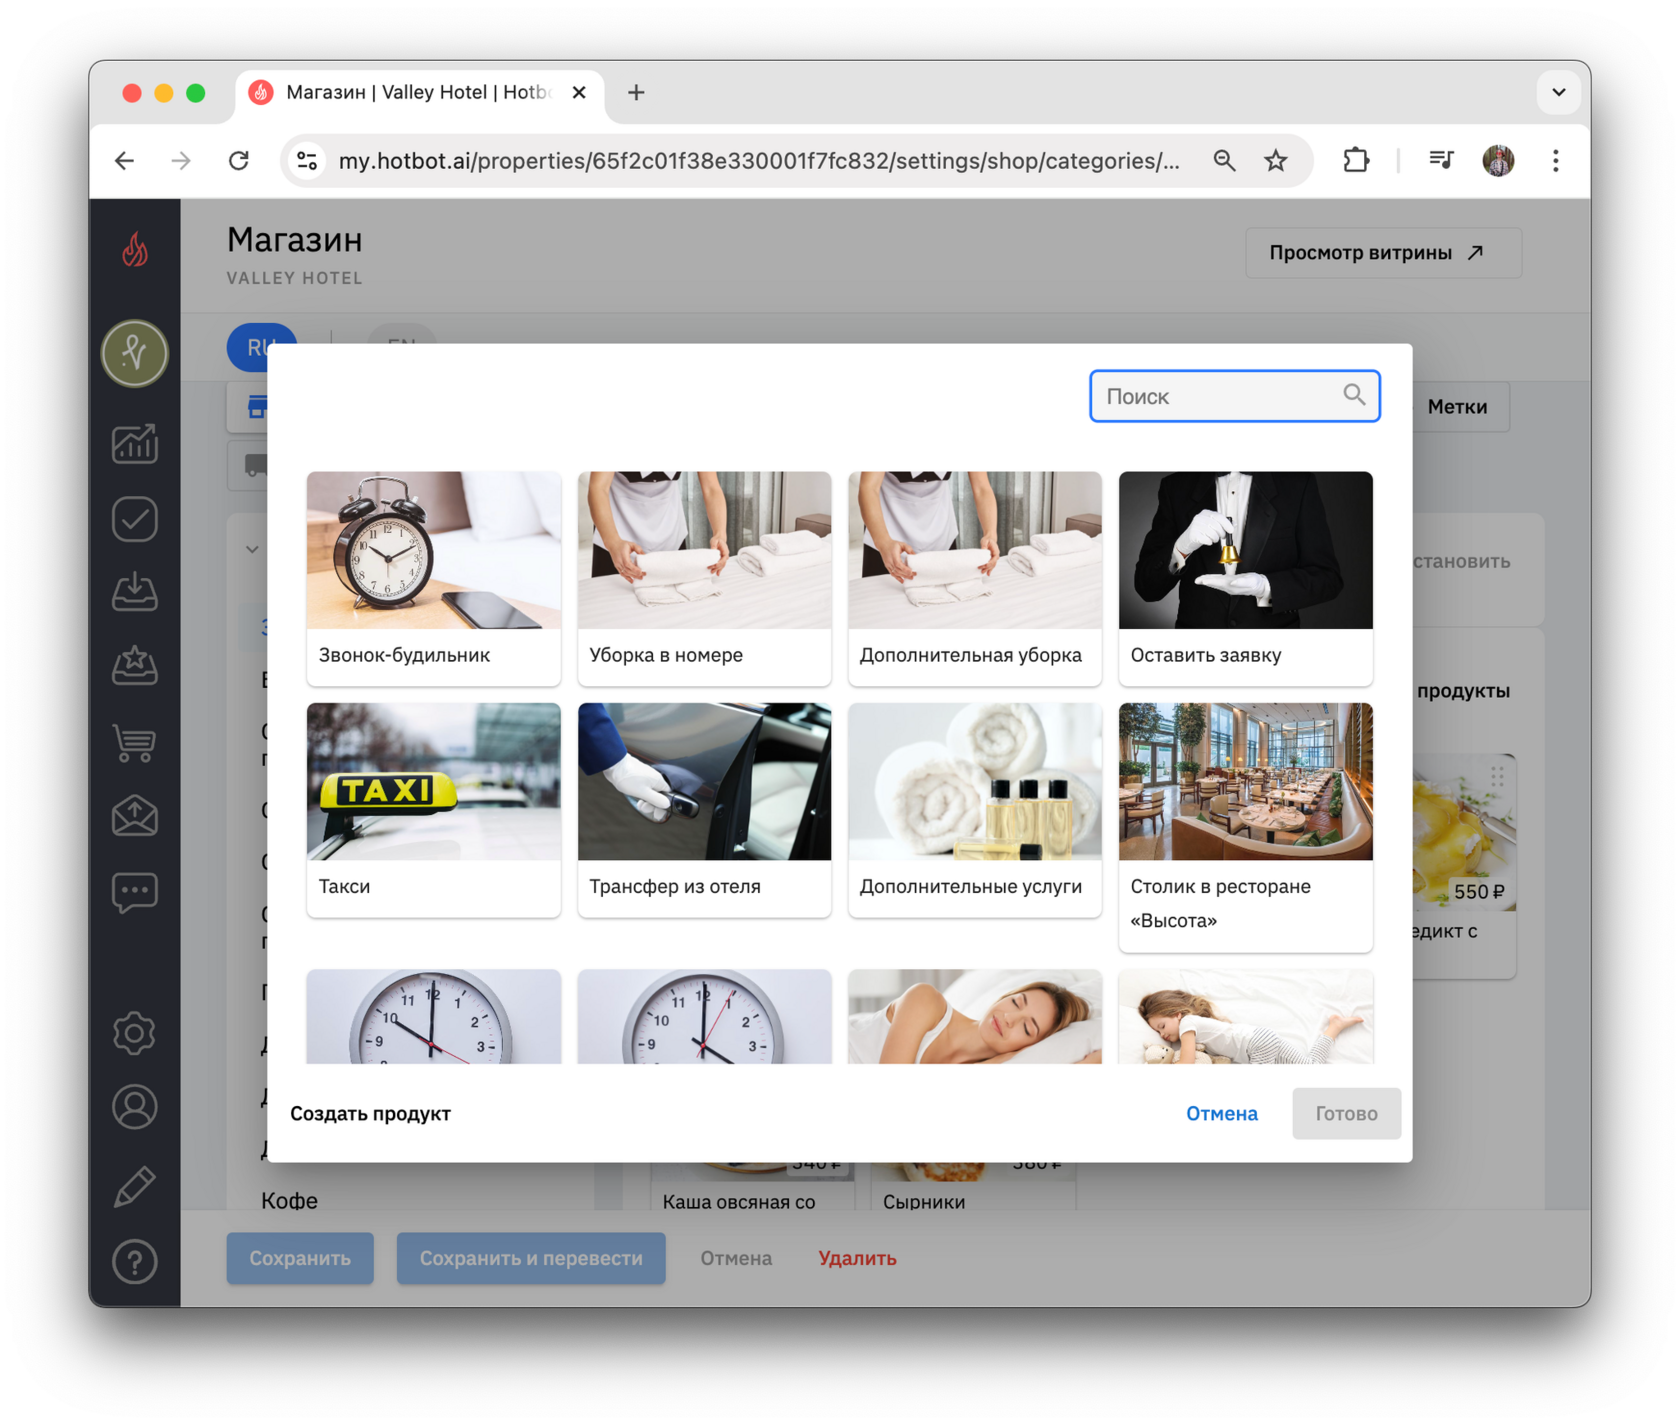This screenshot has width=1680, height=1425.
Task: Open the Метки tab
Action: [x=1457, y=407]
